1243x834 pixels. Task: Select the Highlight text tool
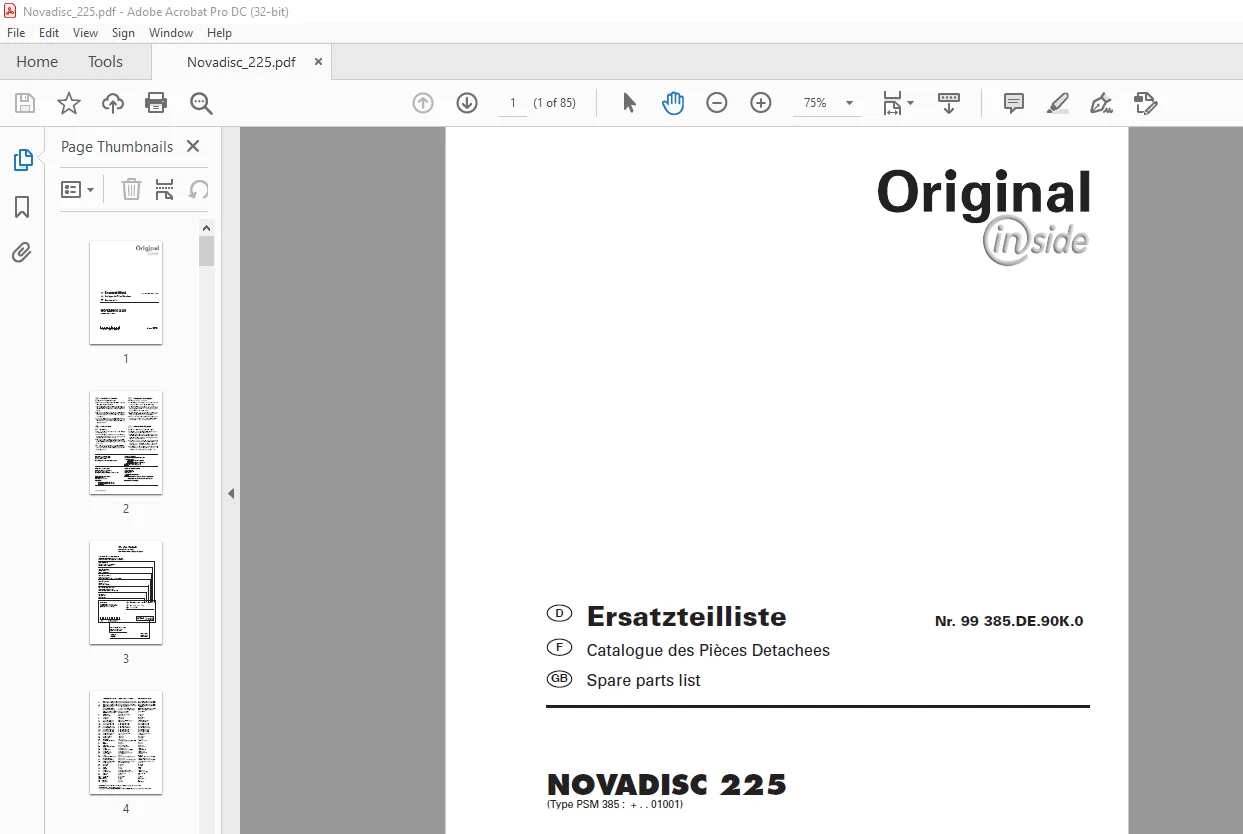pyautogui.click(x=1058, y=103)
